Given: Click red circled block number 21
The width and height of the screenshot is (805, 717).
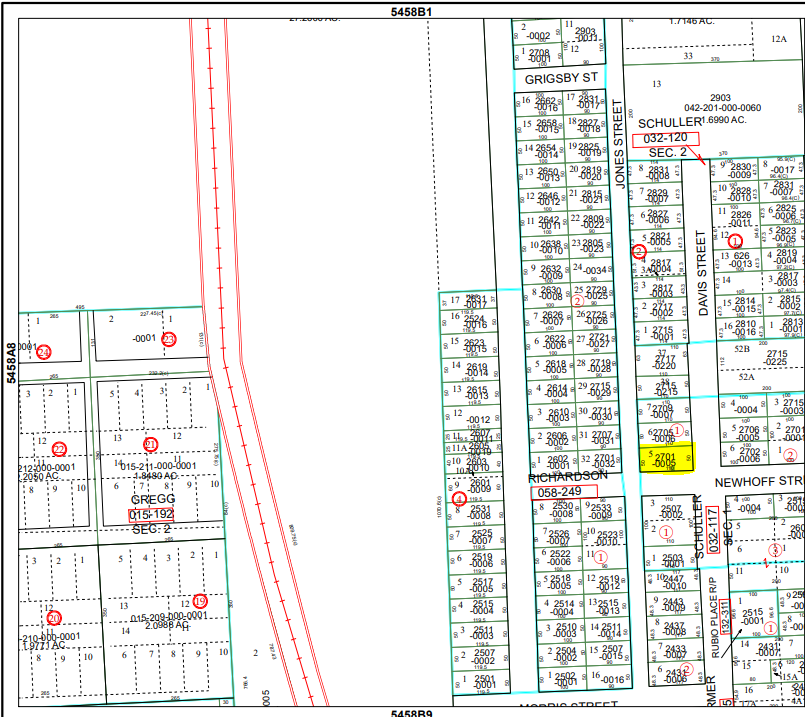Looking at the screenshot, I should 151,443.
